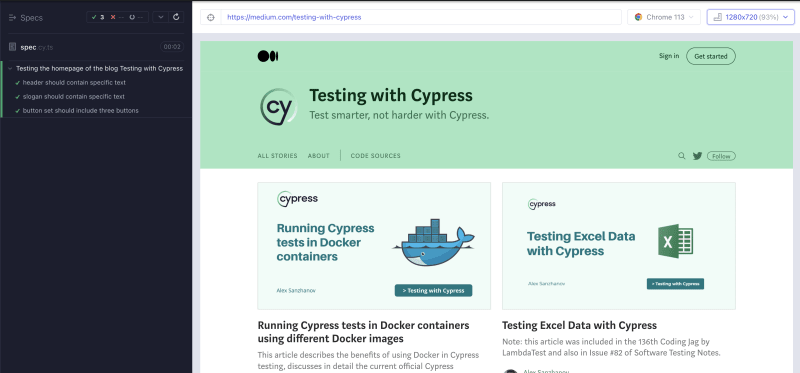800x373 pixels.
Task: Select test header should contain specific text
Action: point(74,83)
